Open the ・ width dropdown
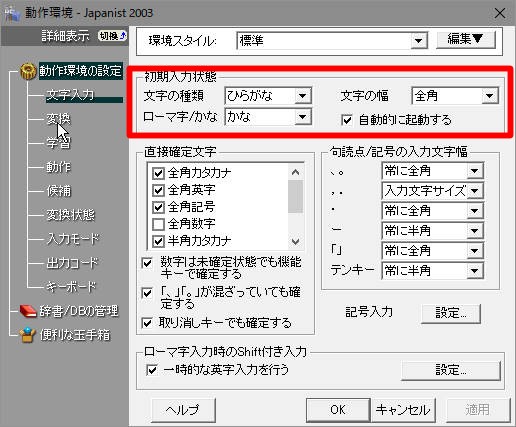This screenshot has width=516, height=427. [475, 211]
